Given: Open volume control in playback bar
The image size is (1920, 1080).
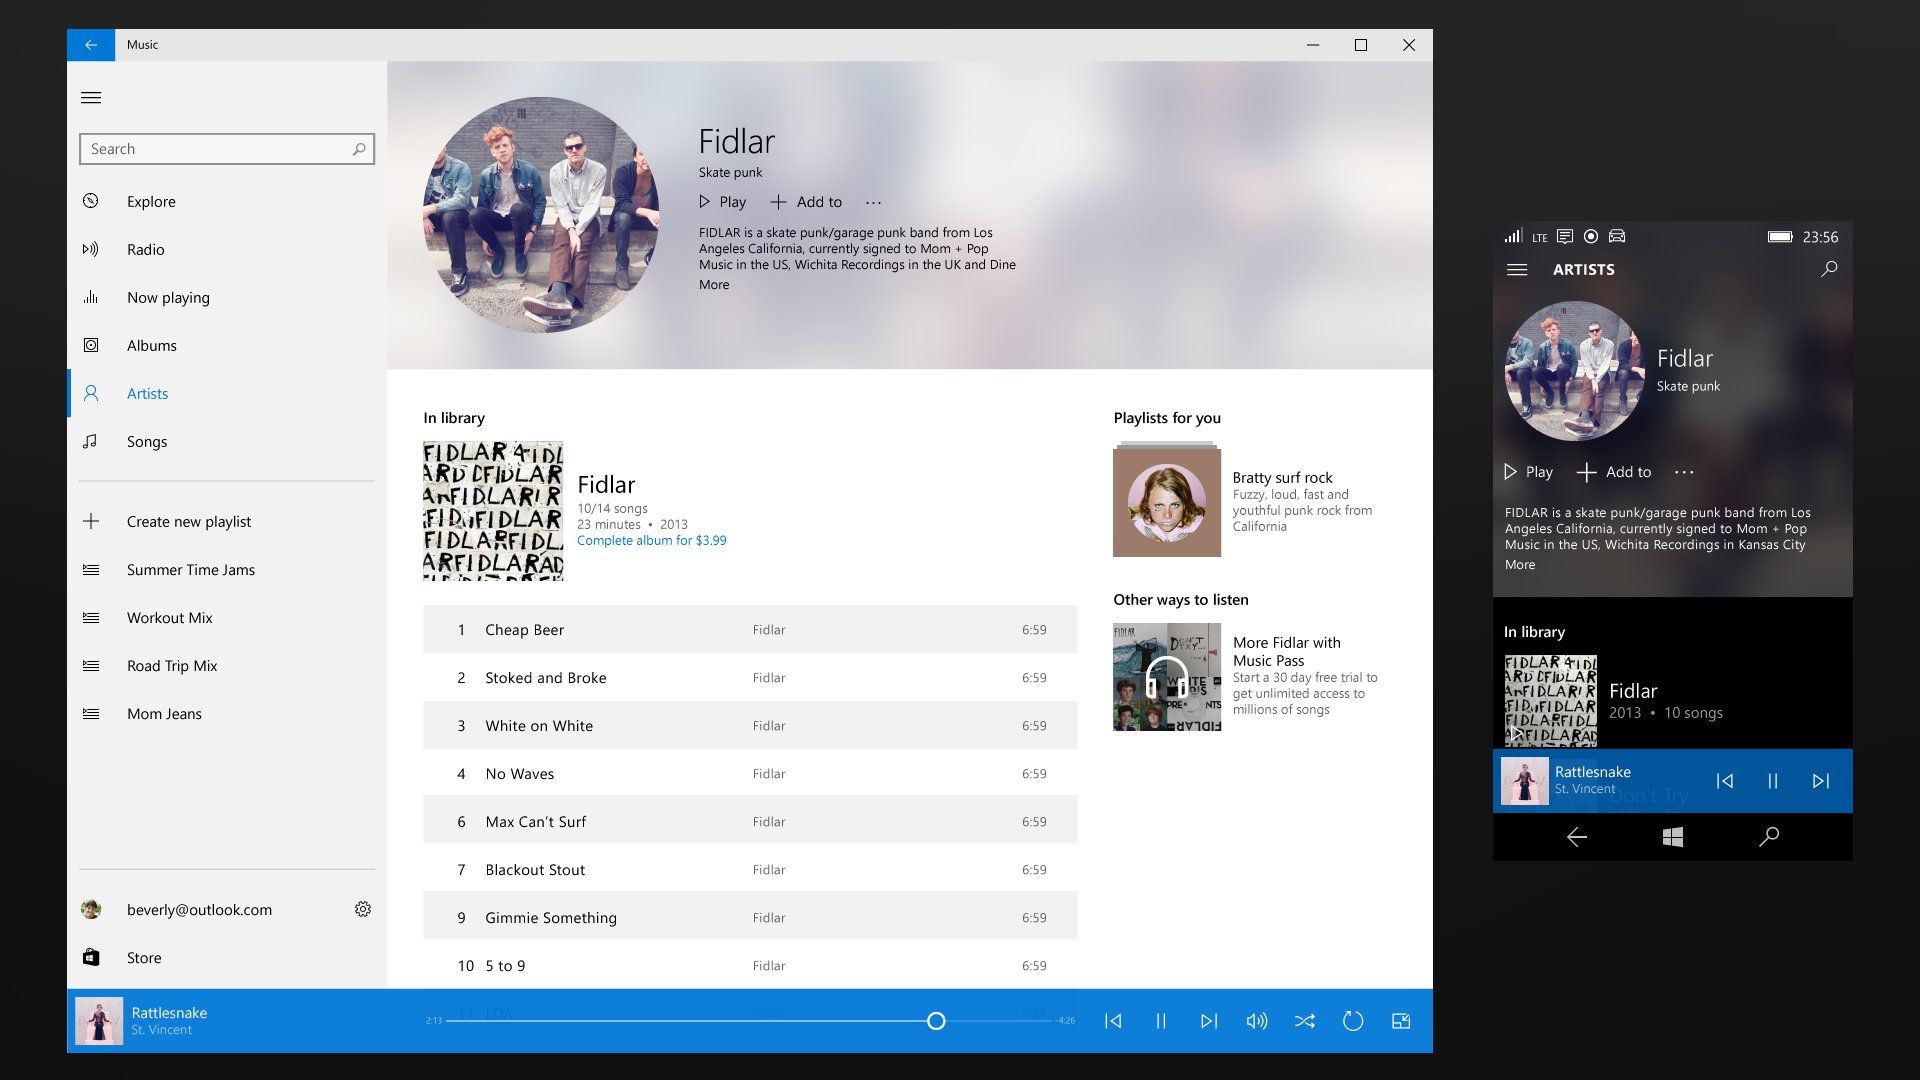Looking at the screenshot, I should tap(1257, 1021).
